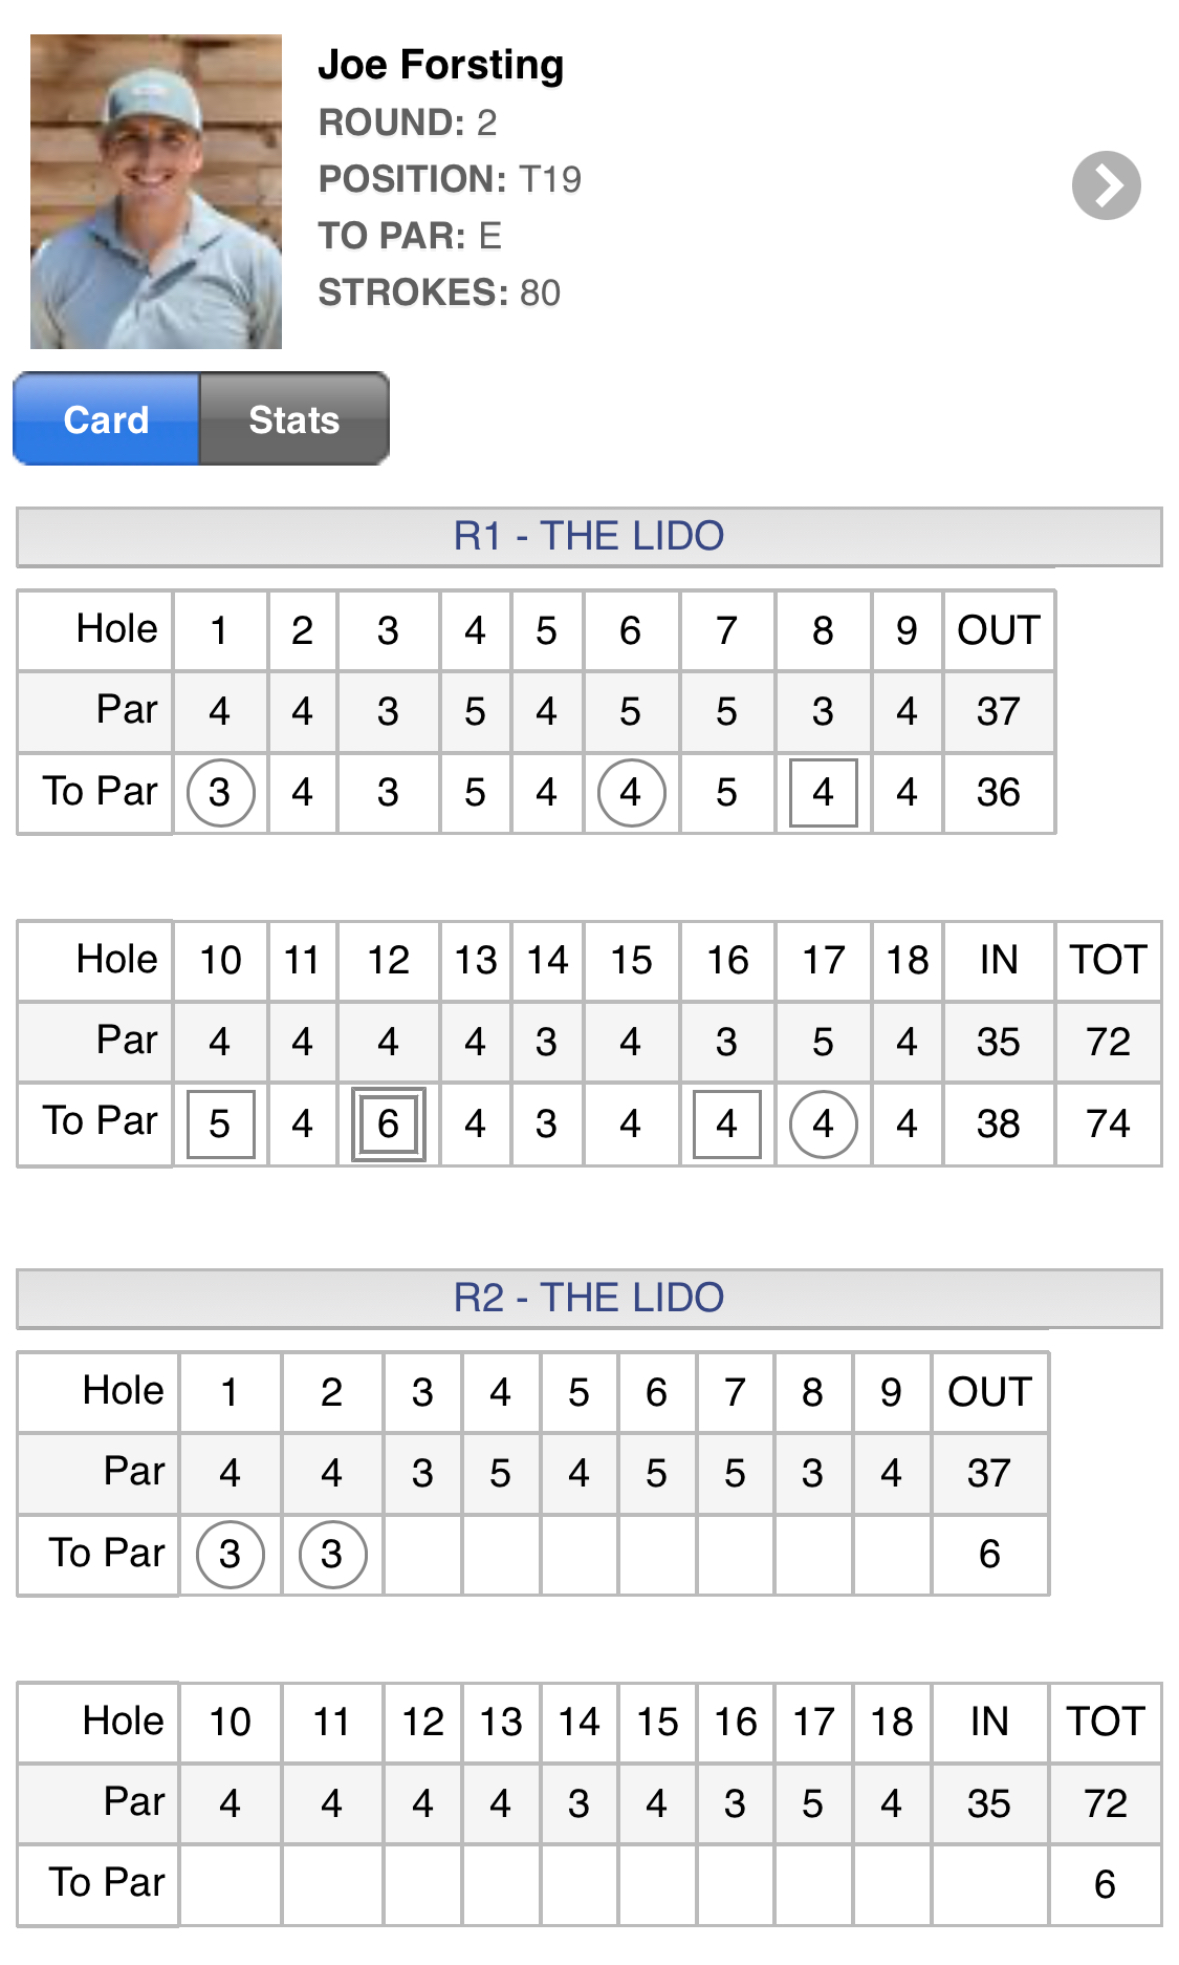This screenshot has width=1179, height=1965.
Task: Switch to the Stats tab
Action: click(294, 420)
